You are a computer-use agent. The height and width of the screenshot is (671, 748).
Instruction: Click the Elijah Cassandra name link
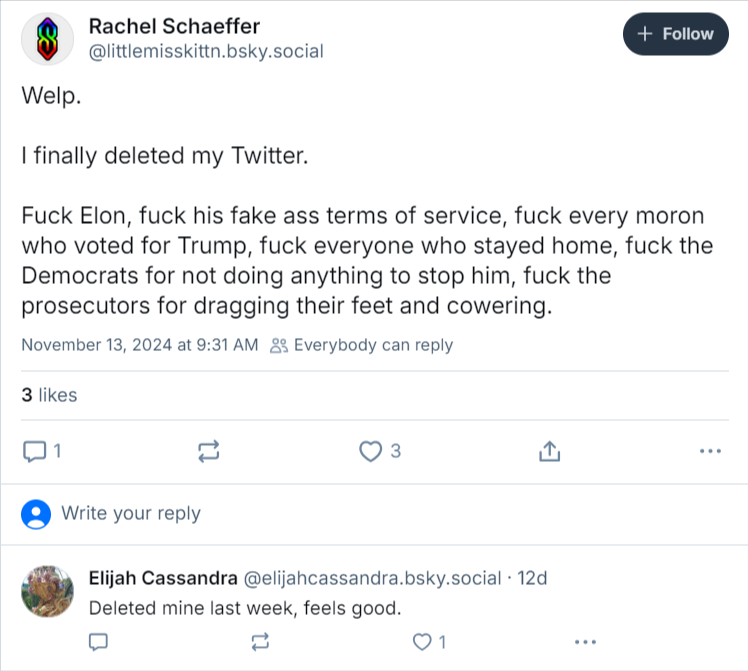point(162,578)
